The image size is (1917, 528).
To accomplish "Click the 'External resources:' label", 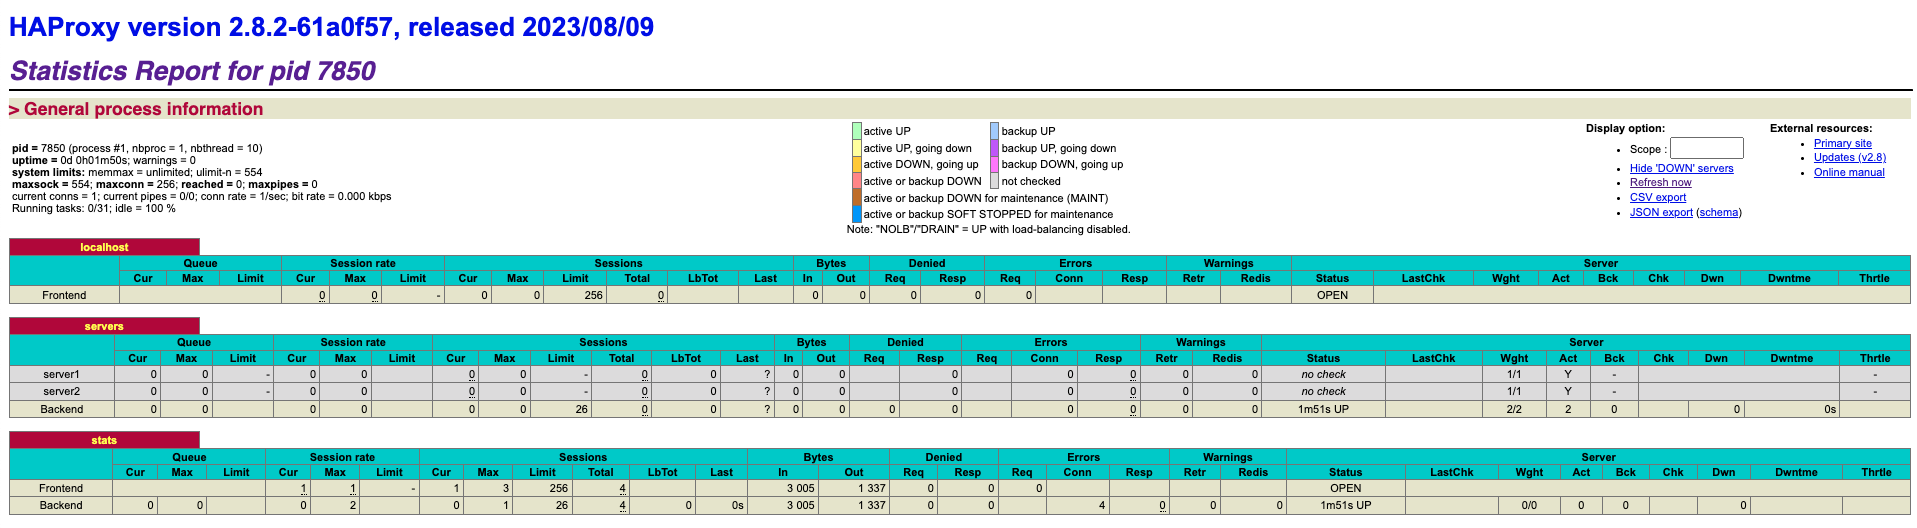I will (x=1821, y=128).
